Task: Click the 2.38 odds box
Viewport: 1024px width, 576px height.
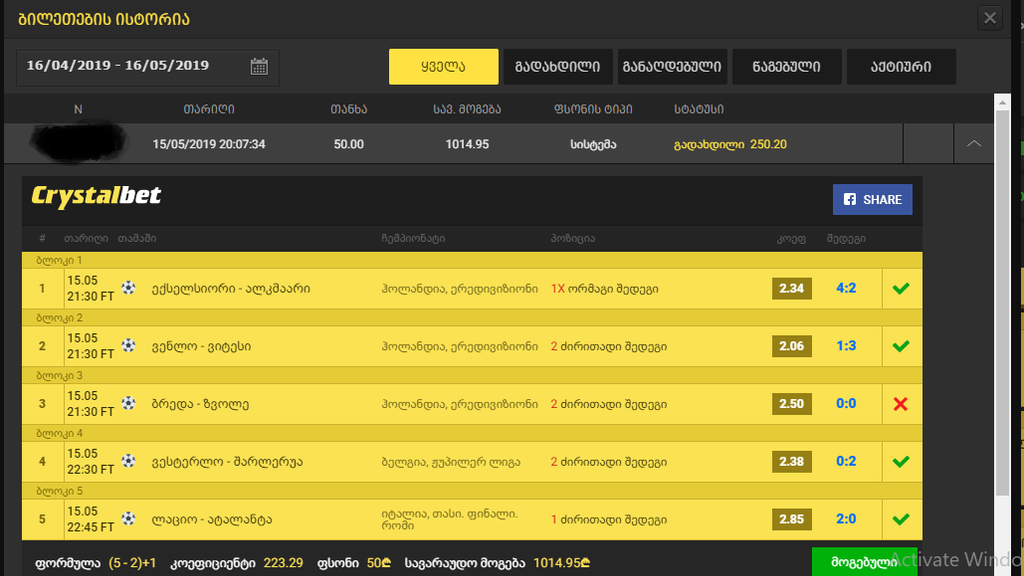Action: 792,462
